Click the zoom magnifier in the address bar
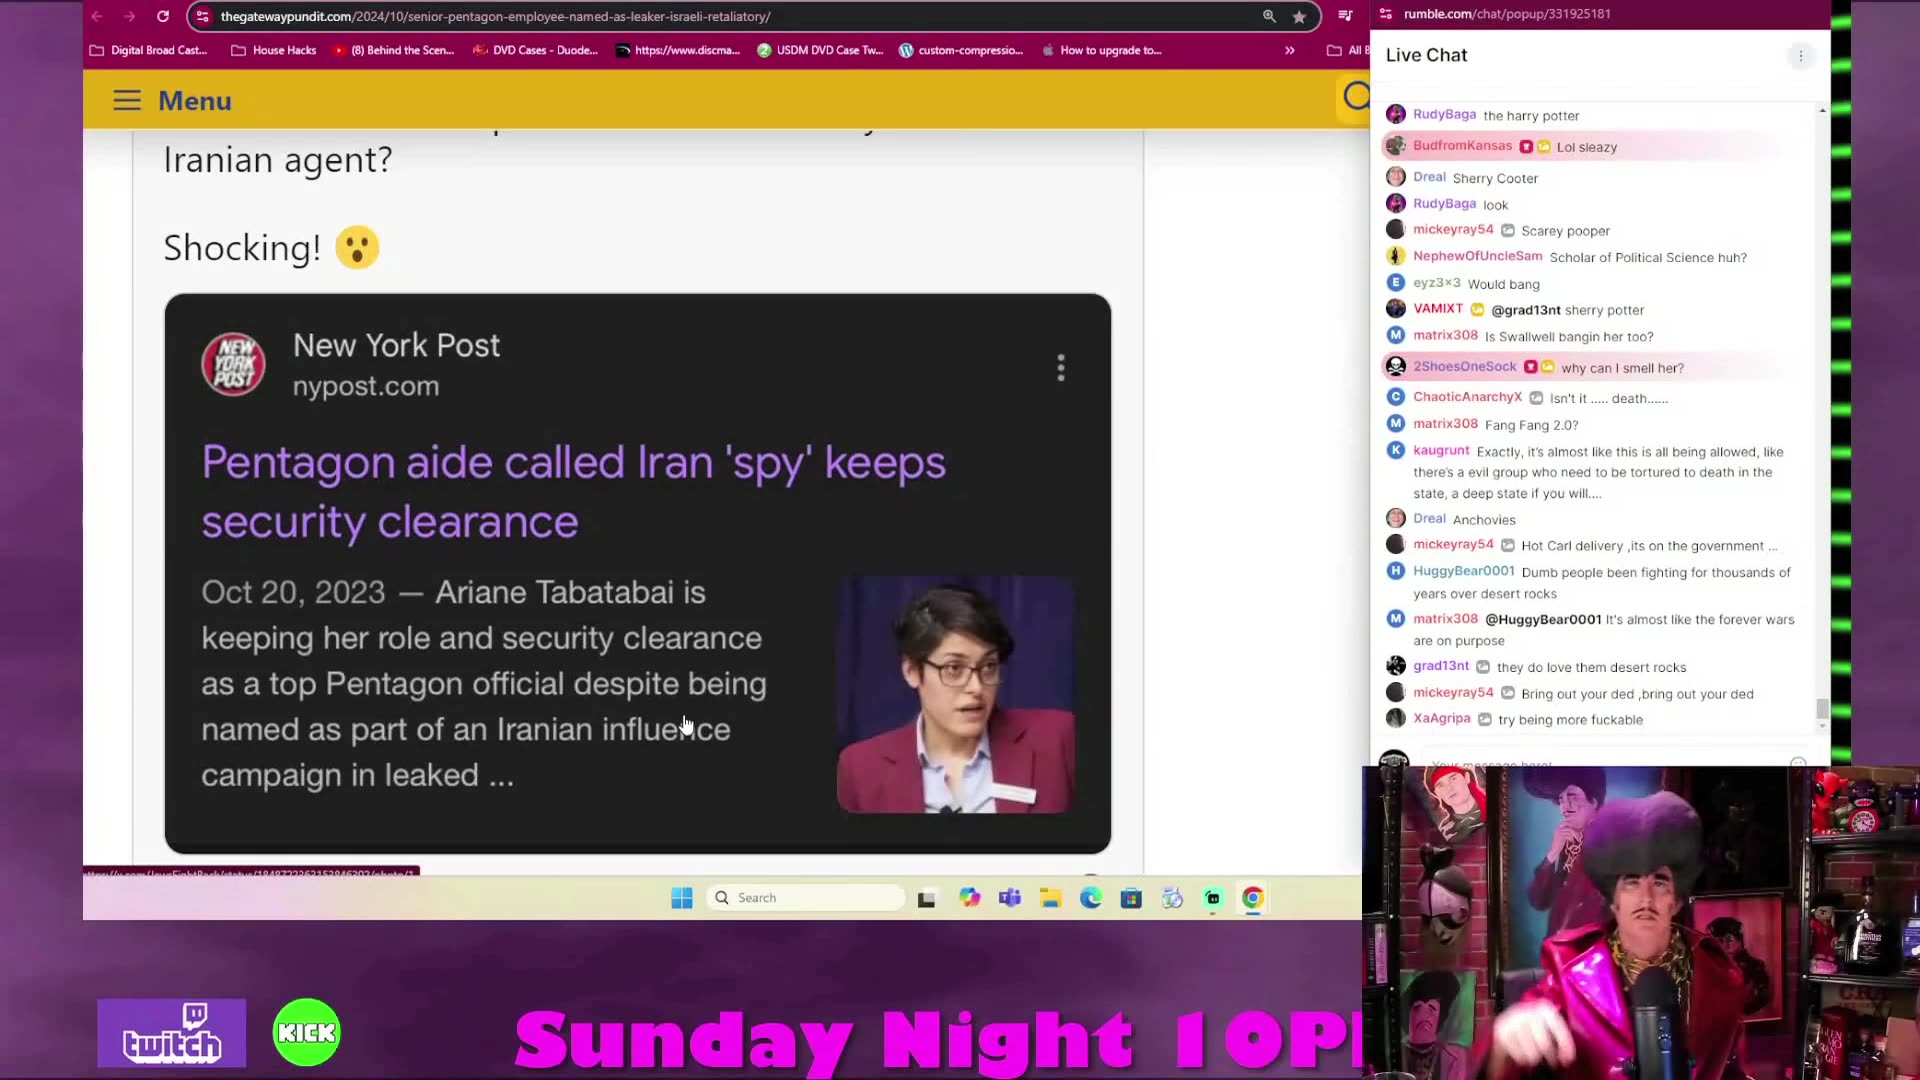The height and width of the screenshot is (1080, 1920). [1268, 16]
